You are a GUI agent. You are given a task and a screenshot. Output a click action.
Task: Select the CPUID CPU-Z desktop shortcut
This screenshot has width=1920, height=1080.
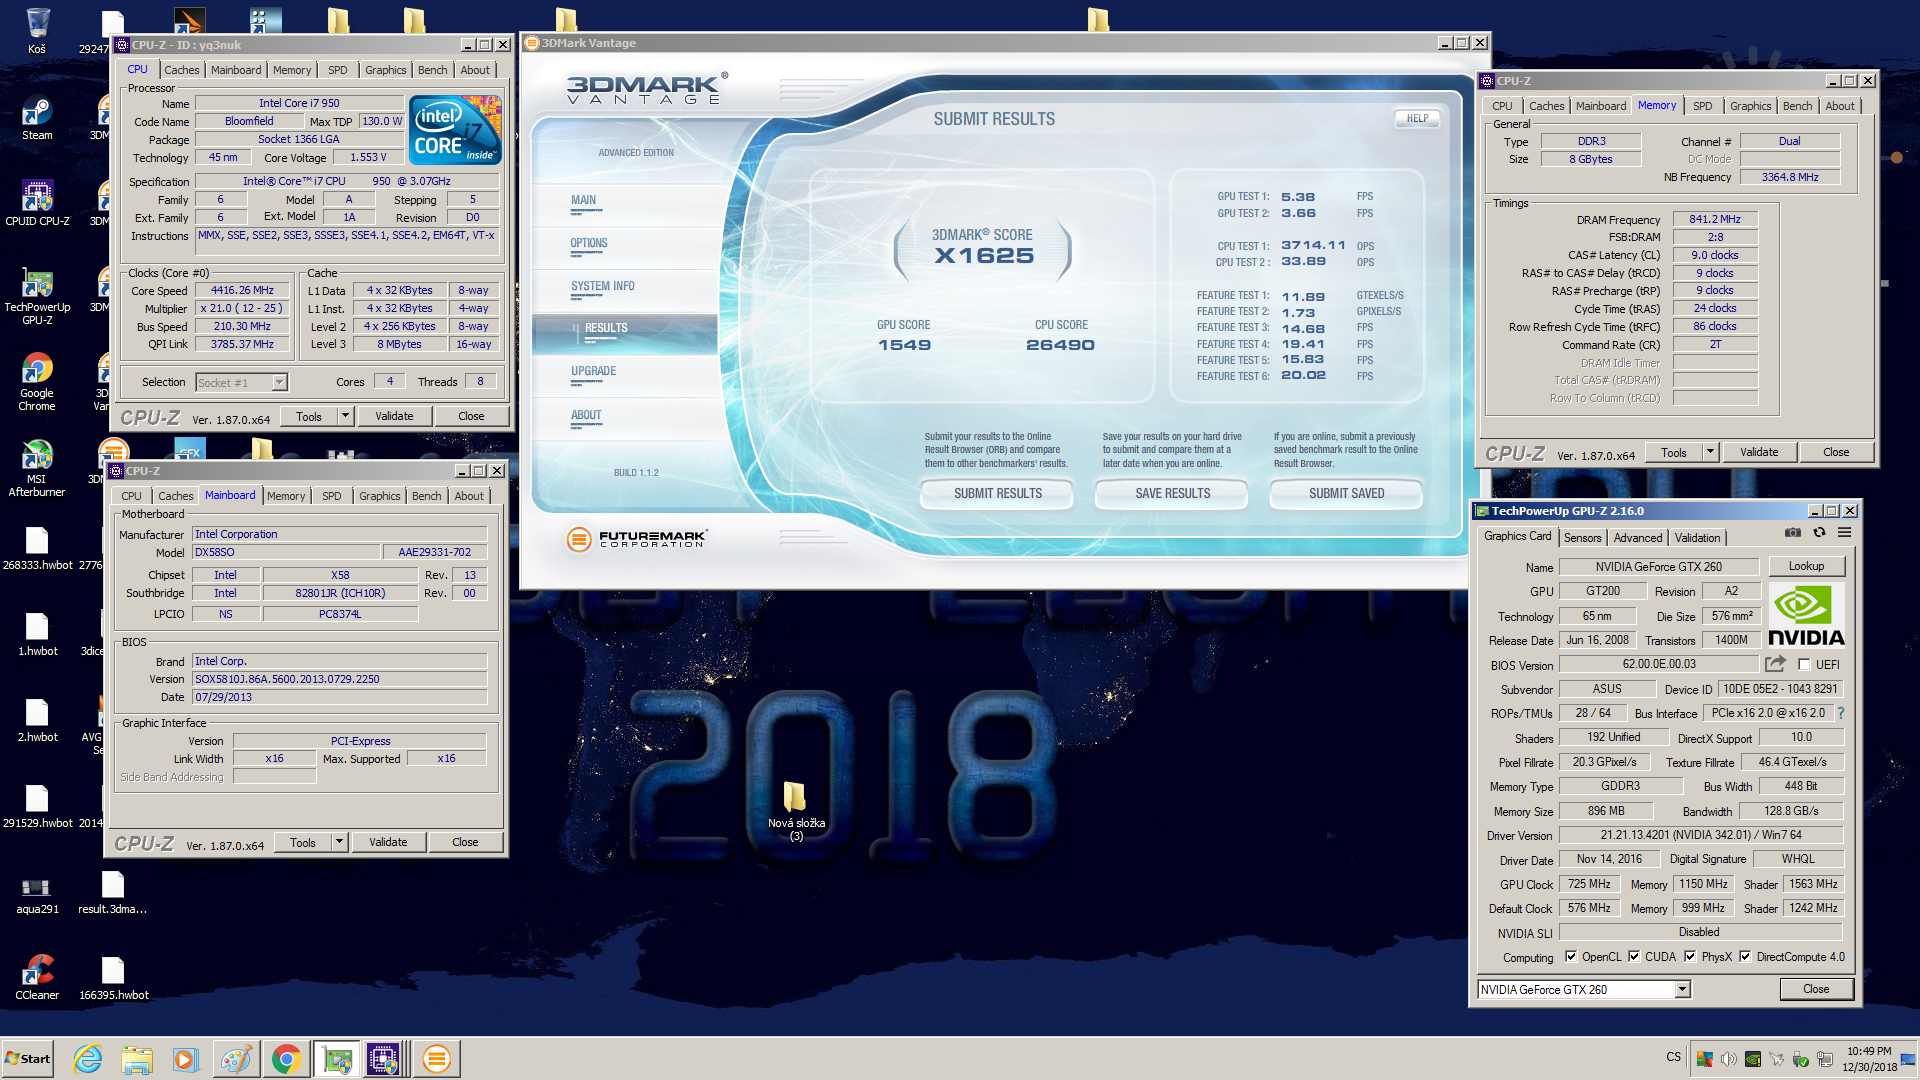[x=37, y=203]
